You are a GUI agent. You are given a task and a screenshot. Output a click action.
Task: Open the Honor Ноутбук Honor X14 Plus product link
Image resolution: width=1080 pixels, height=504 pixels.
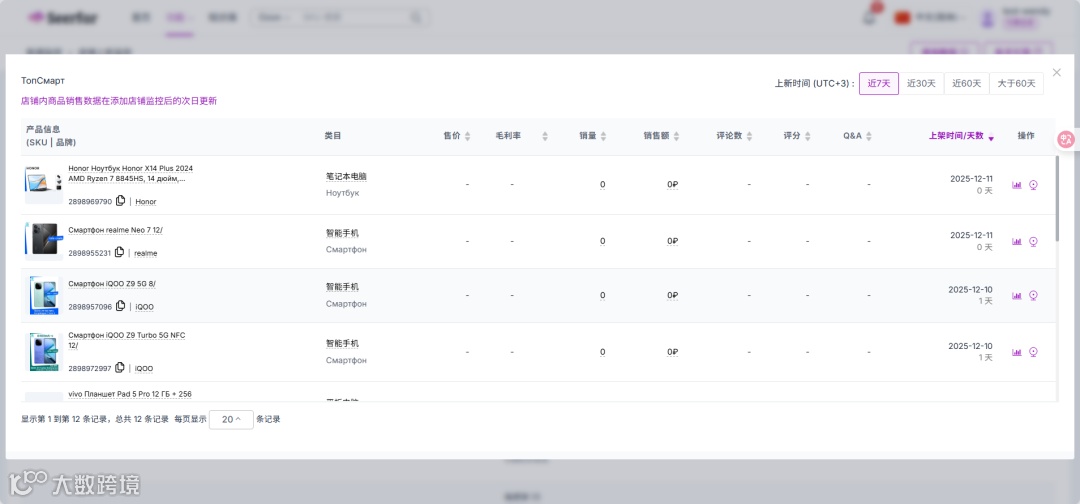(130, 174)
